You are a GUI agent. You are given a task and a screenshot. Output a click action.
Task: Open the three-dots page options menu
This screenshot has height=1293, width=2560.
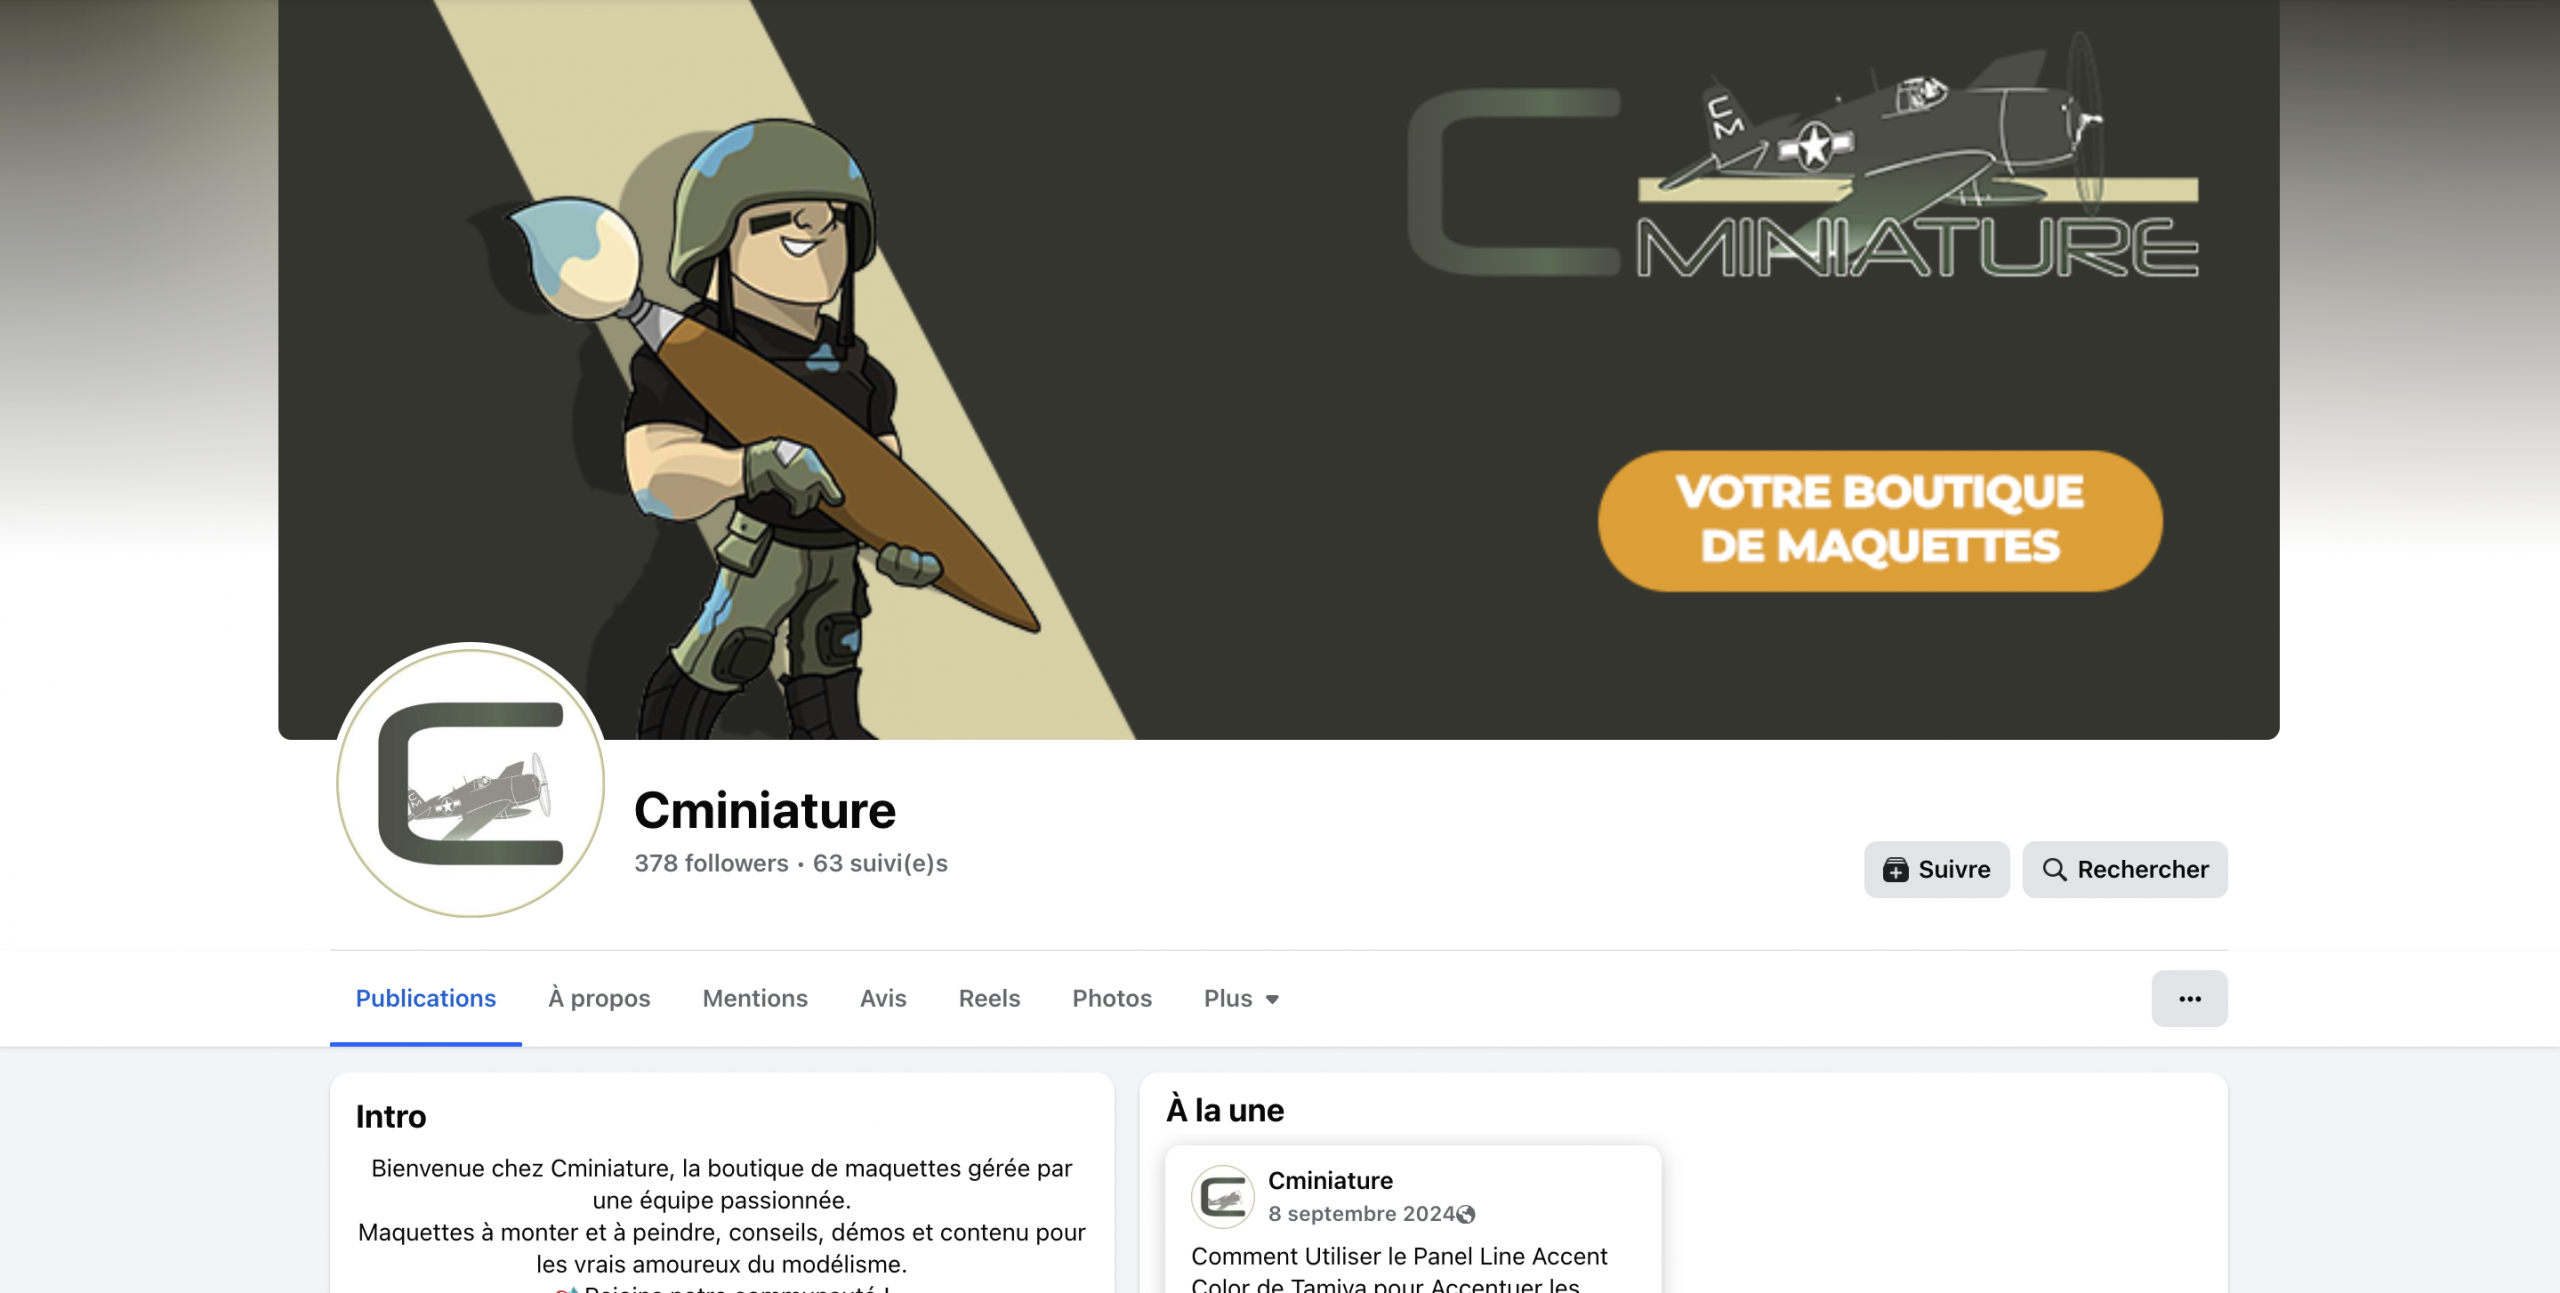[x=2189, y=998]
